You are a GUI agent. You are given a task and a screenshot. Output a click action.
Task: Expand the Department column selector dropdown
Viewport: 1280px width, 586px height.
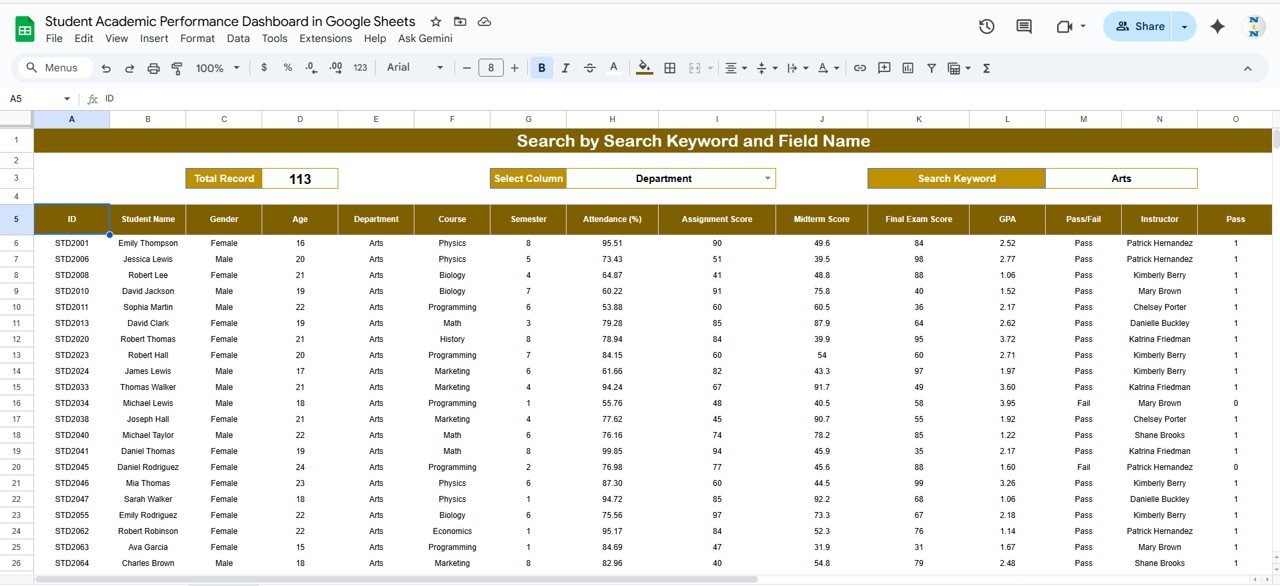pos(768,178)
